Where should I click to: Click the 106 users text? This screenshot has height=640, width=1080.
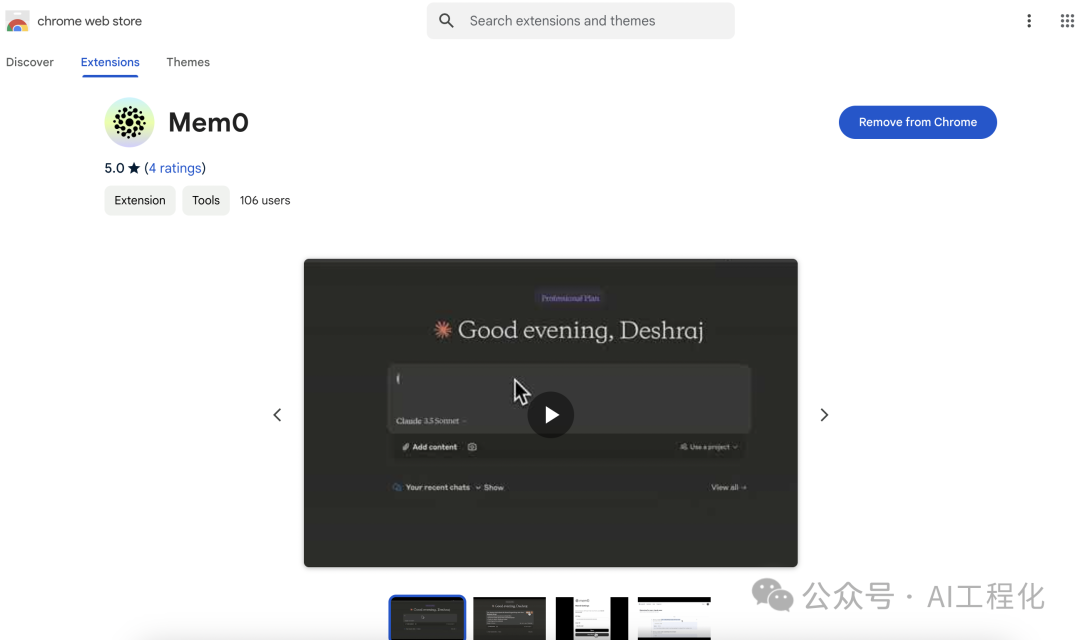265,200
